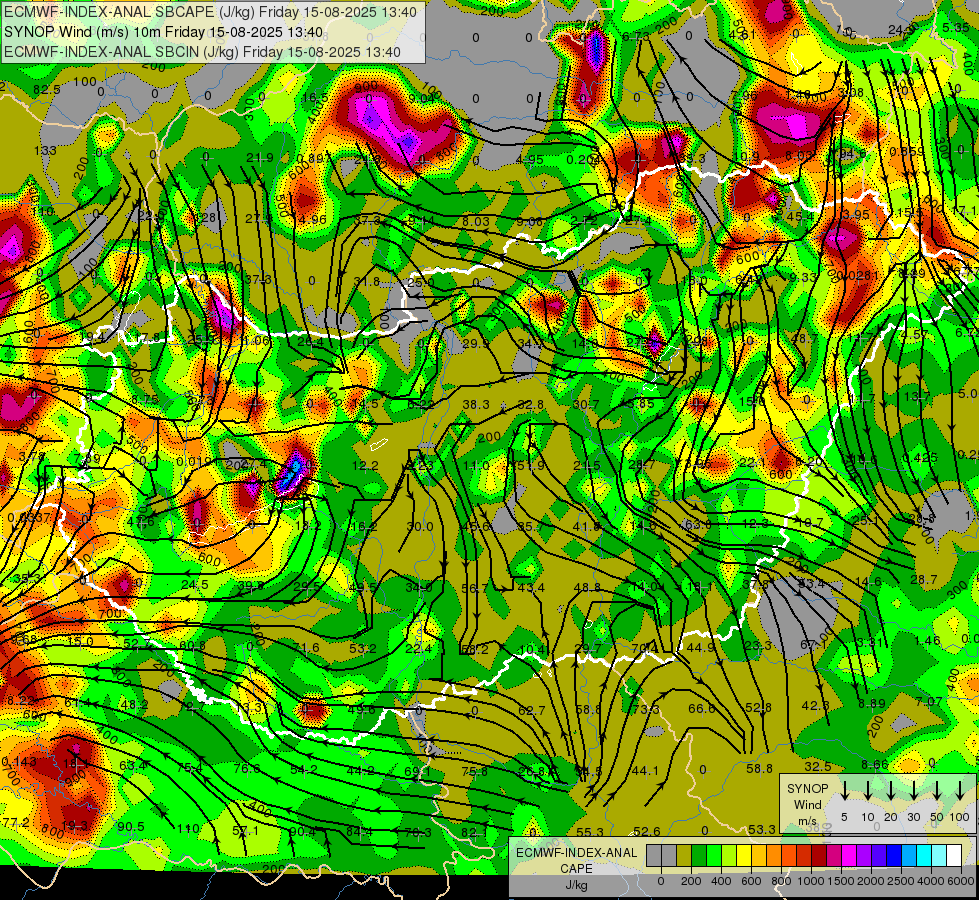Pick the olive swatch in the CAPE legend
Viewport: 979px width, 900px height.
pyautogui.click(x=684, y=856)
